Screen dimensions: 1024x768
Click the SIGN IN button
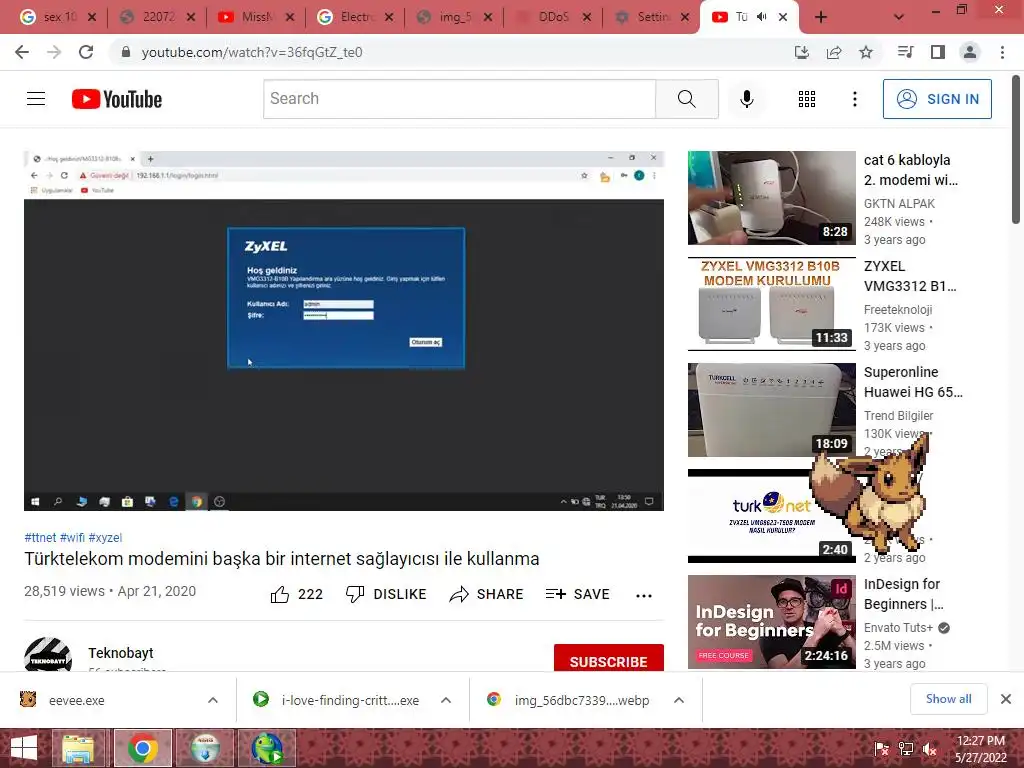[937, 99]
